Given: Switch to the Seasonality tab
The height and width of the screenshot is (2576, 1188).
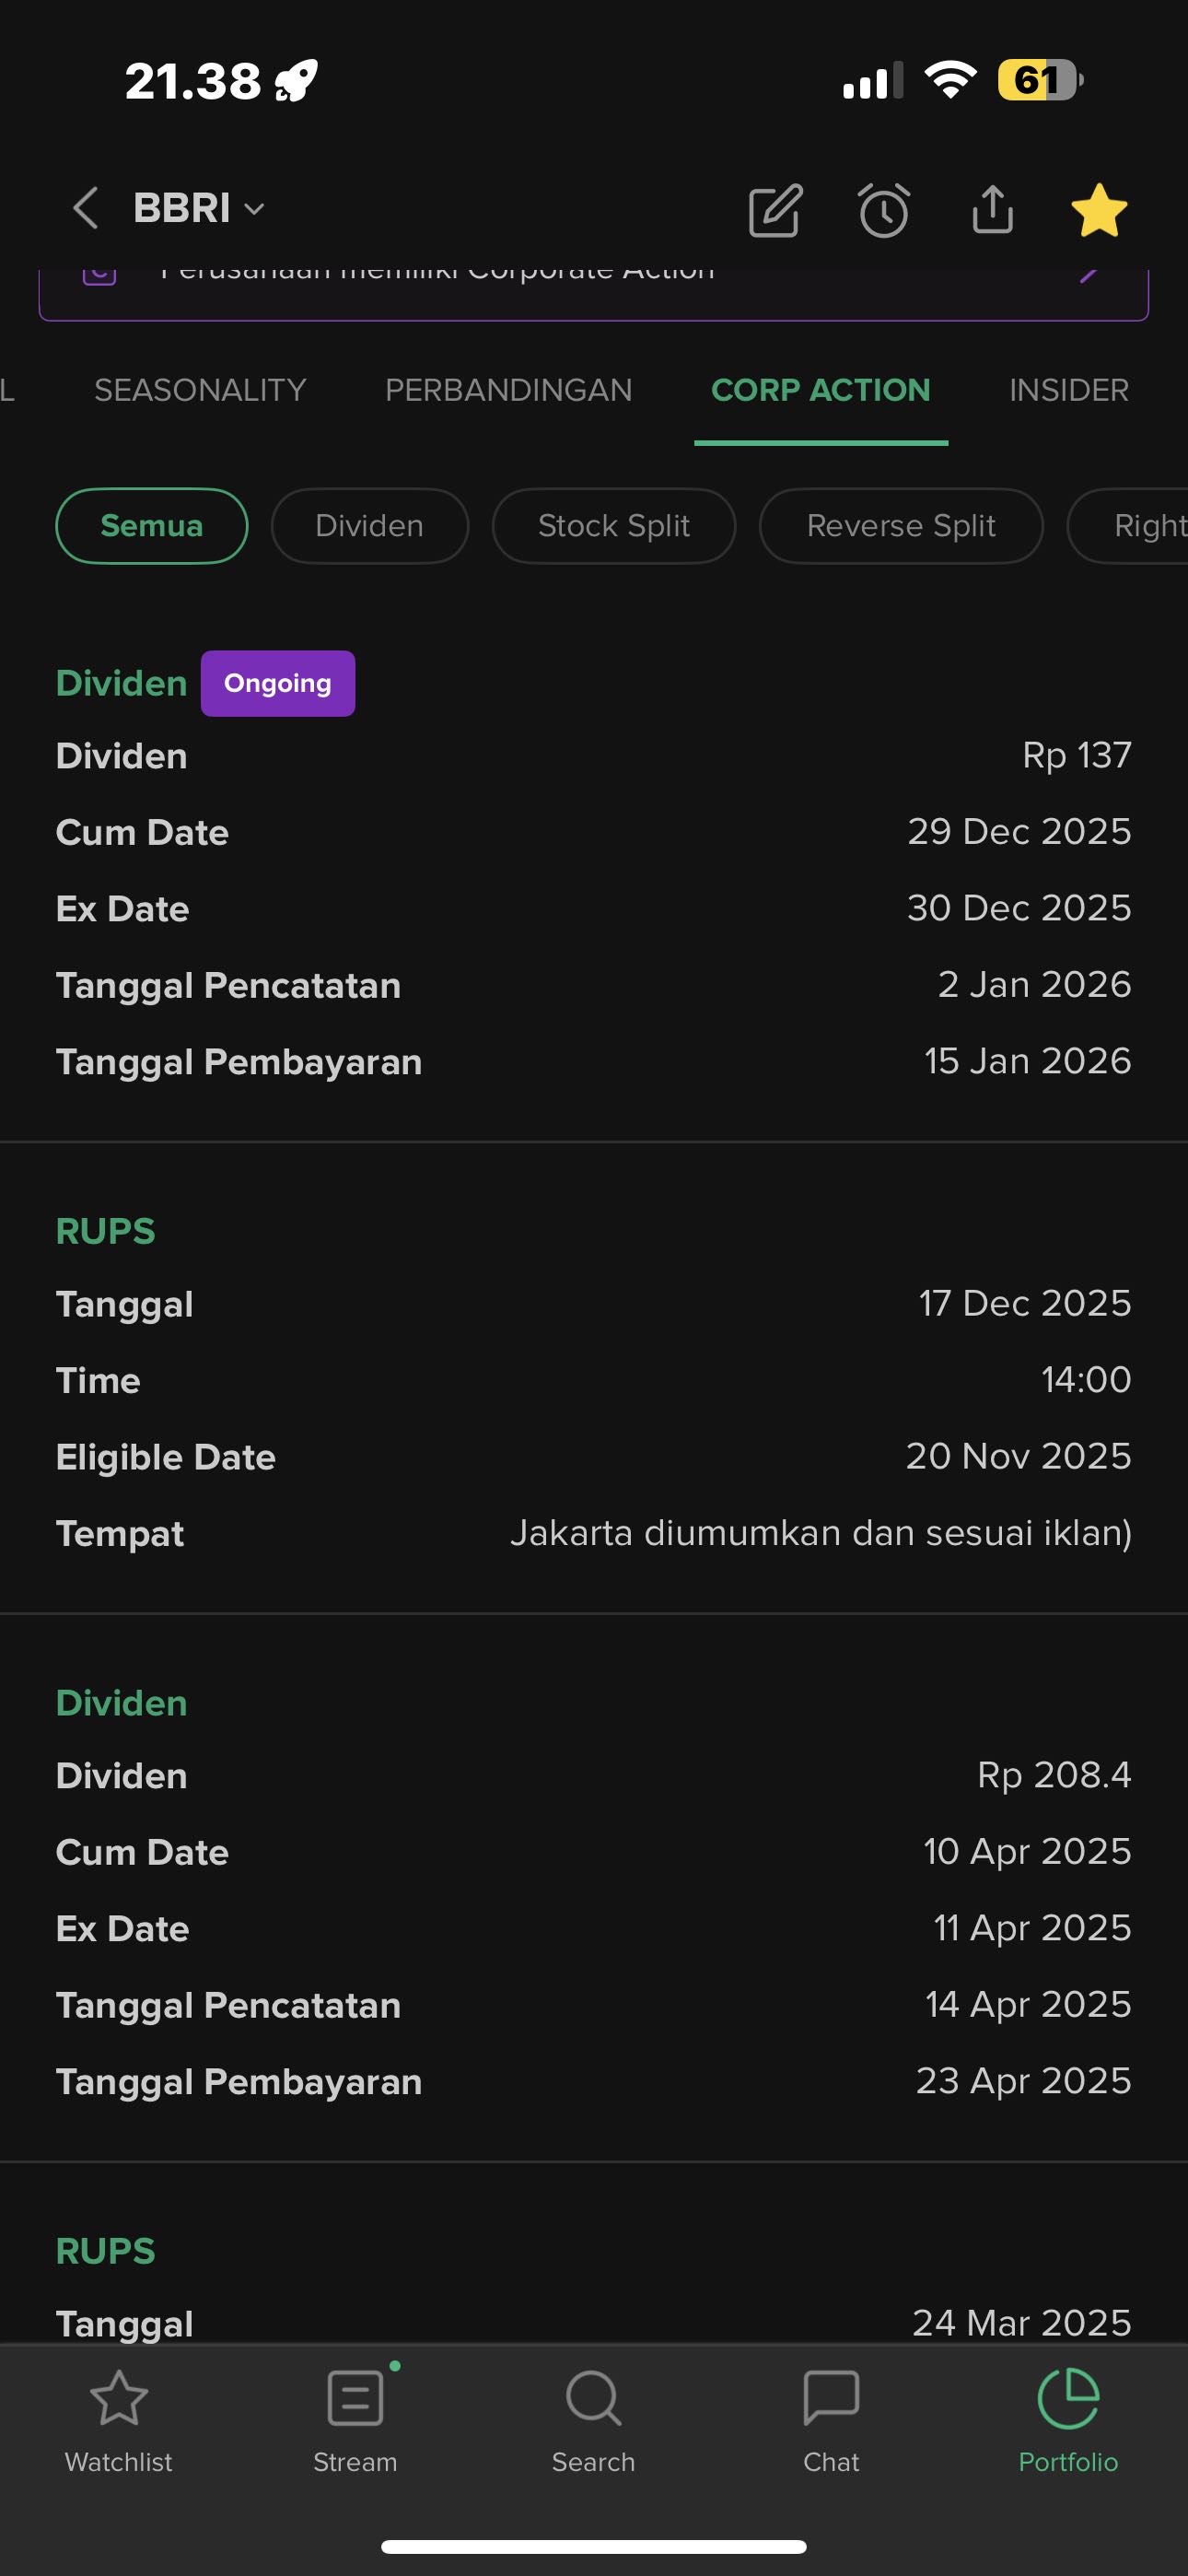Looking at the screenshot, I should (200, 390).
